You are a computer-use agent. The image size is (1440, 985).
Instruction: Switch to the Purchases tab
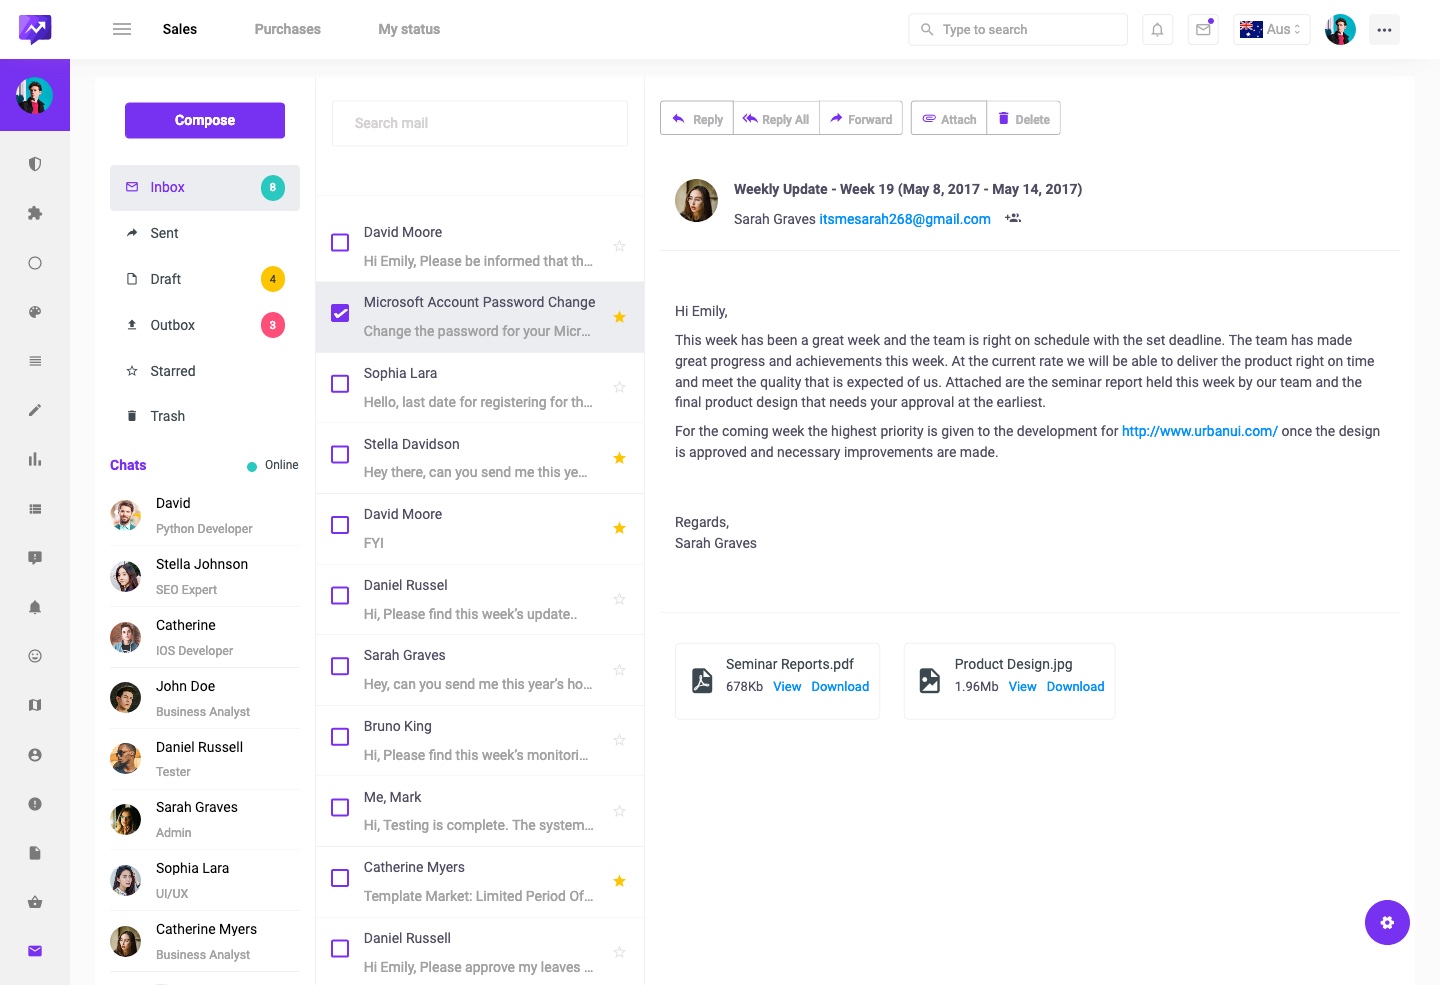(x=287, y=29)
